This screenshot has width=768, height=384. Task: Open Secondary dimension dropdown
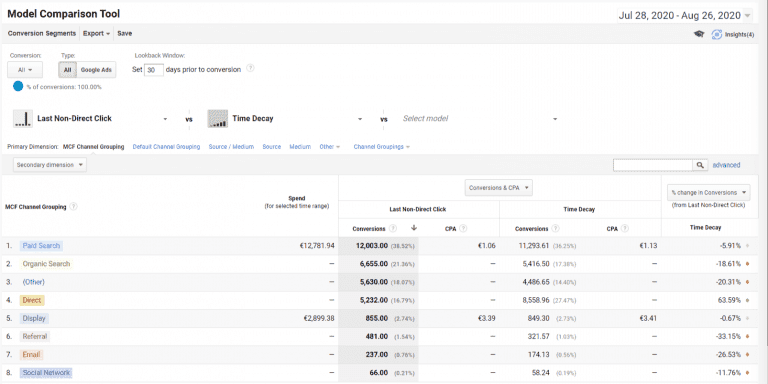click(x=50, y=165)
